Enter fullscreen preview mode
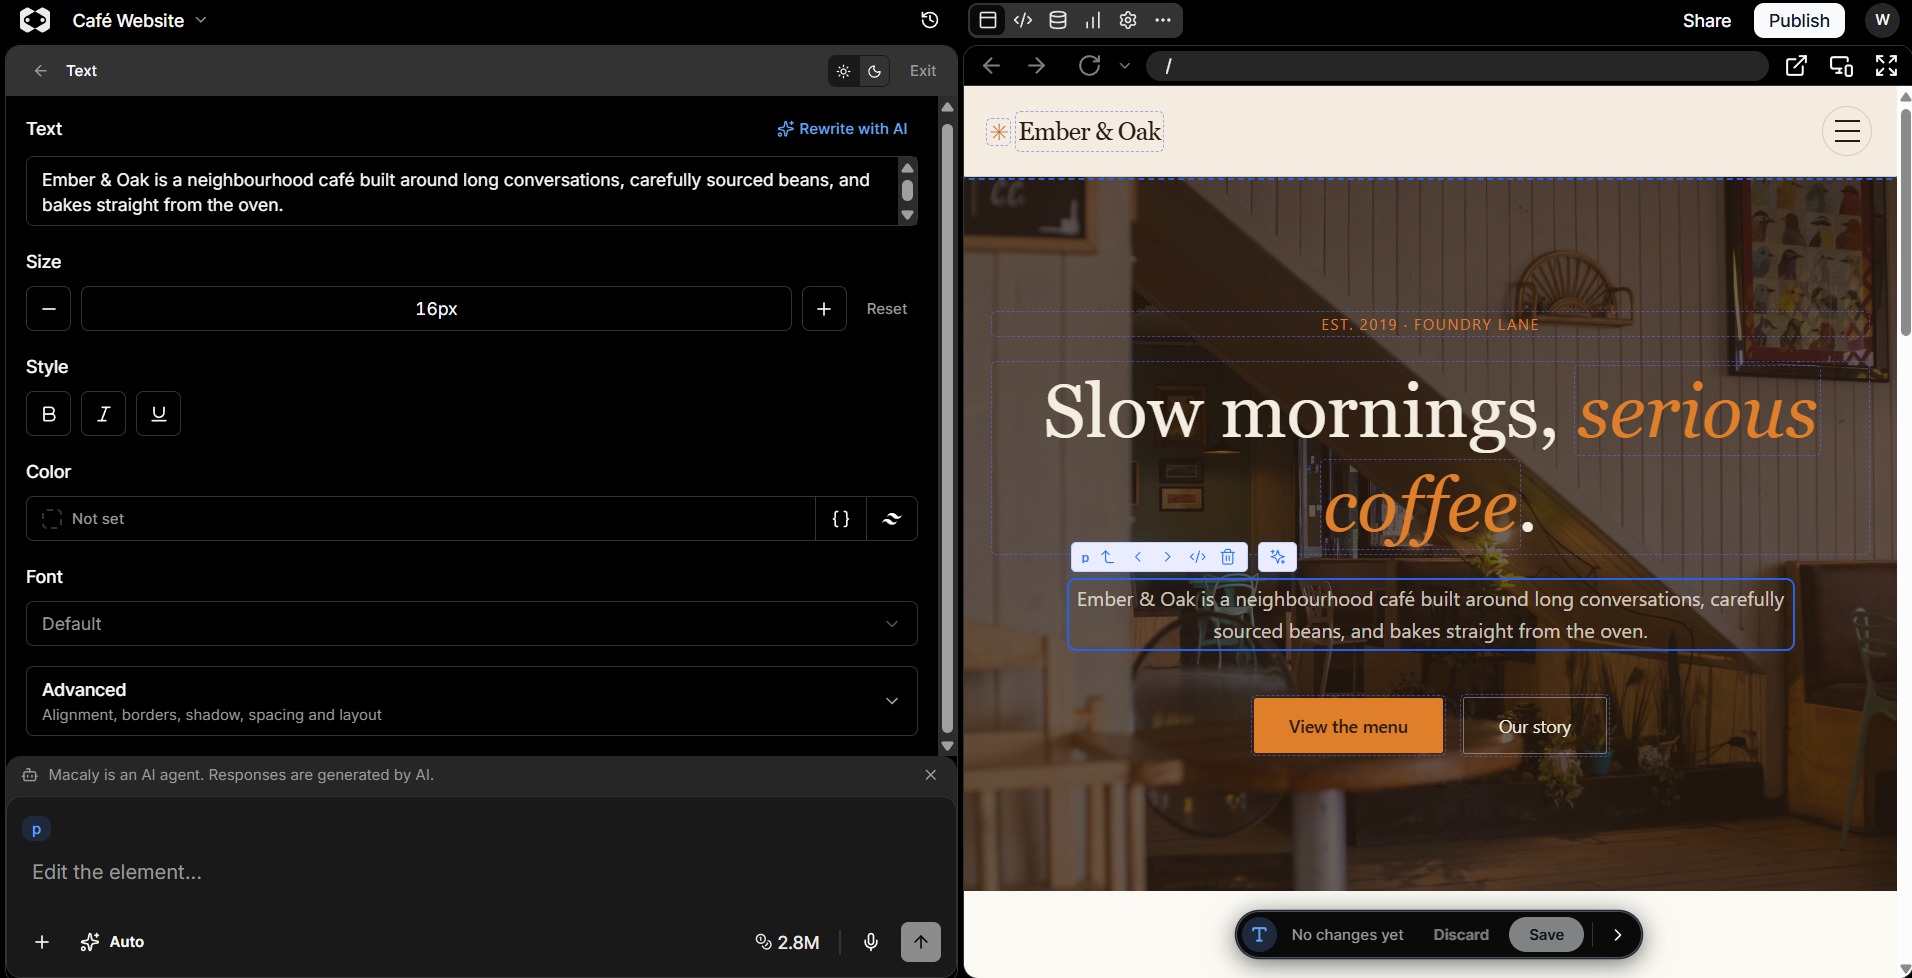 coord(1886,66)
